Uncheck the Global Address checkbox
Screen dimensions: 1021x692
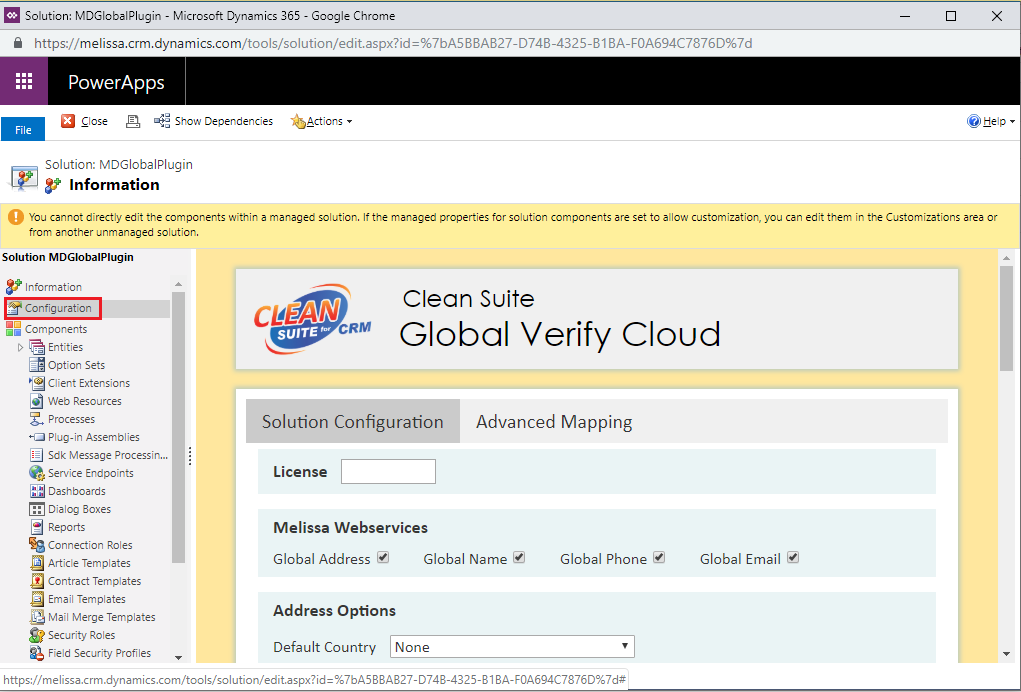pyautogui.click(x=383, y=557)
